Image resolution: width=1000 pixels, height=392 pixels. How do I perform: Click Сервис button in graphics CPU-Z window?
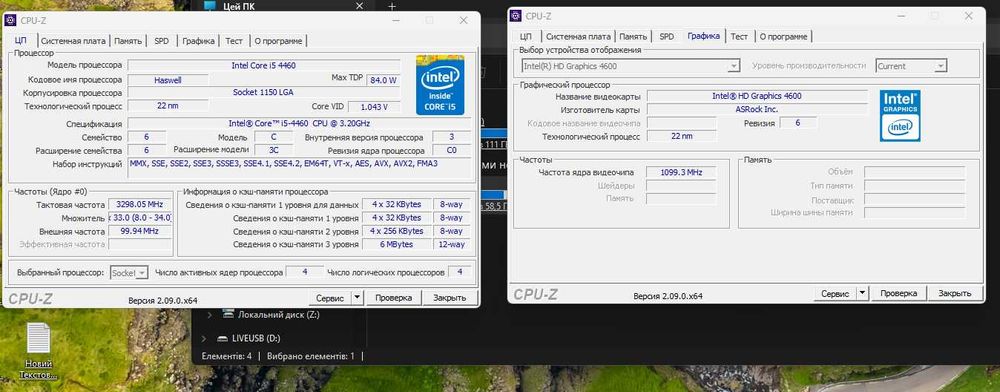point(835,293)
